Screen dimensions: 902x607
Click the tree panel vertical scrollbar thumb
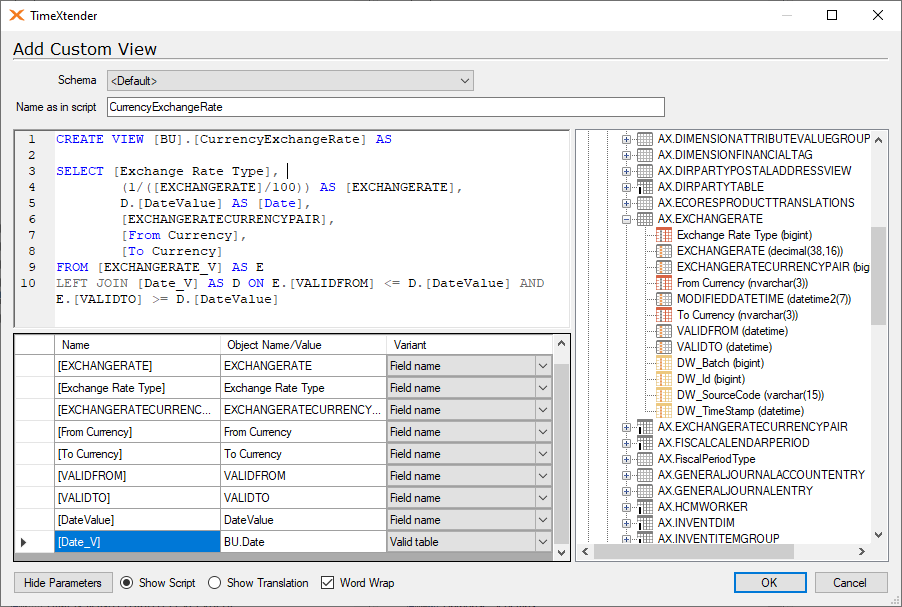coord(878,276)
